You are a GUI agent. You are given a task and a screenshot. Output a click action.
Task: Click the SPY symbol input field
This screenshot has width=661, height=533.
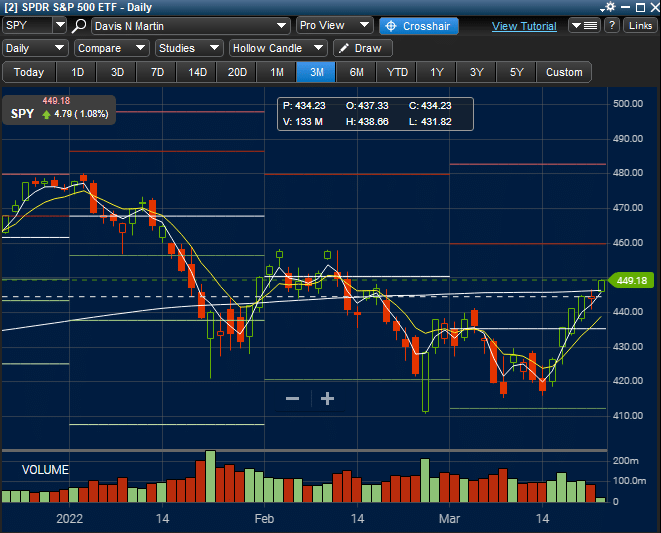tap(28, 25)
